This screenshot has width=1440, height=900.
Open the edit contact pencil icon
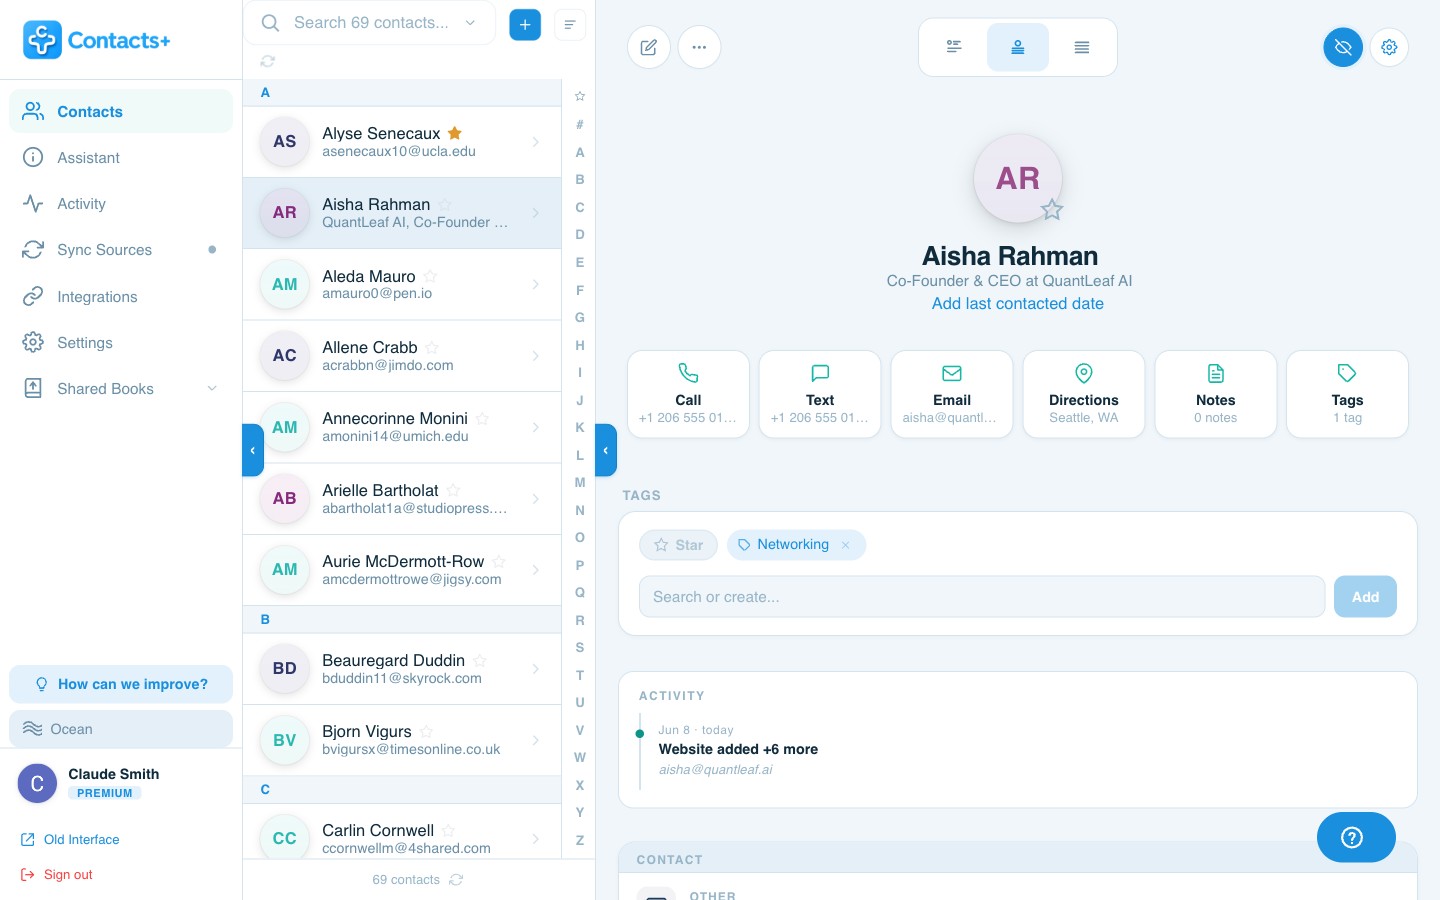(649, 47)
